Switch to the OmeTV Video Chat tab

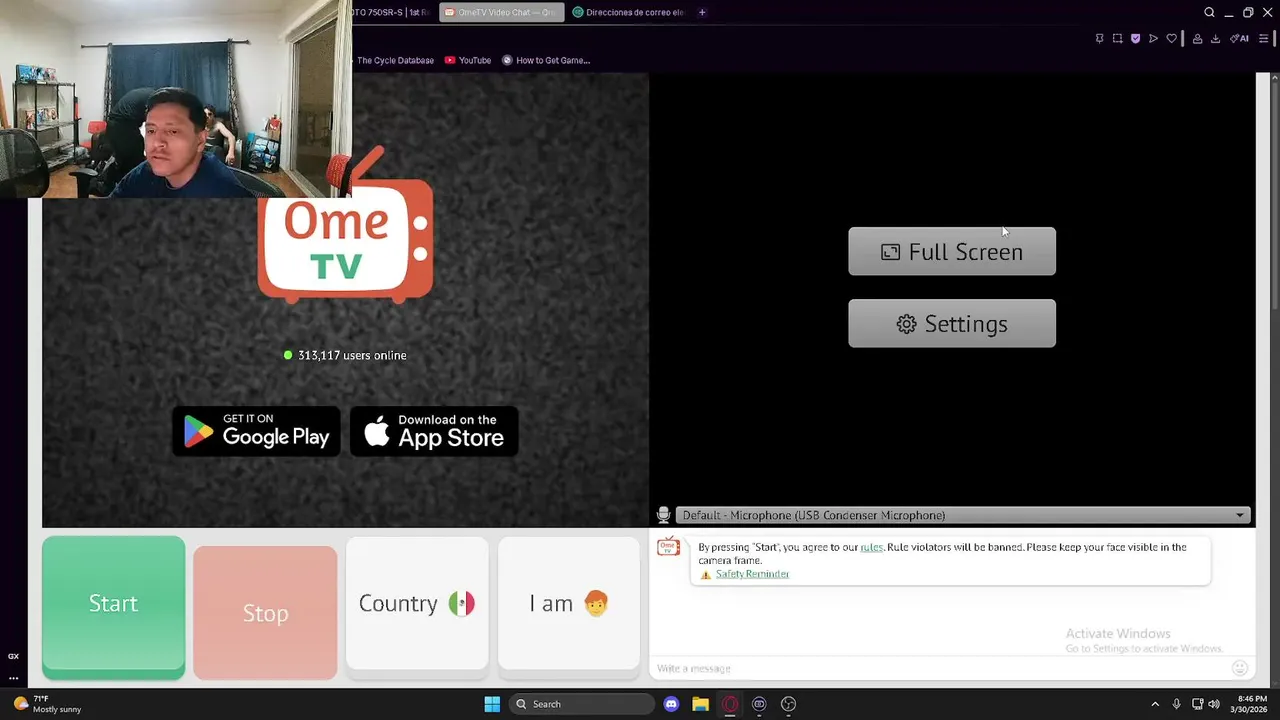[x=500, y=12]
